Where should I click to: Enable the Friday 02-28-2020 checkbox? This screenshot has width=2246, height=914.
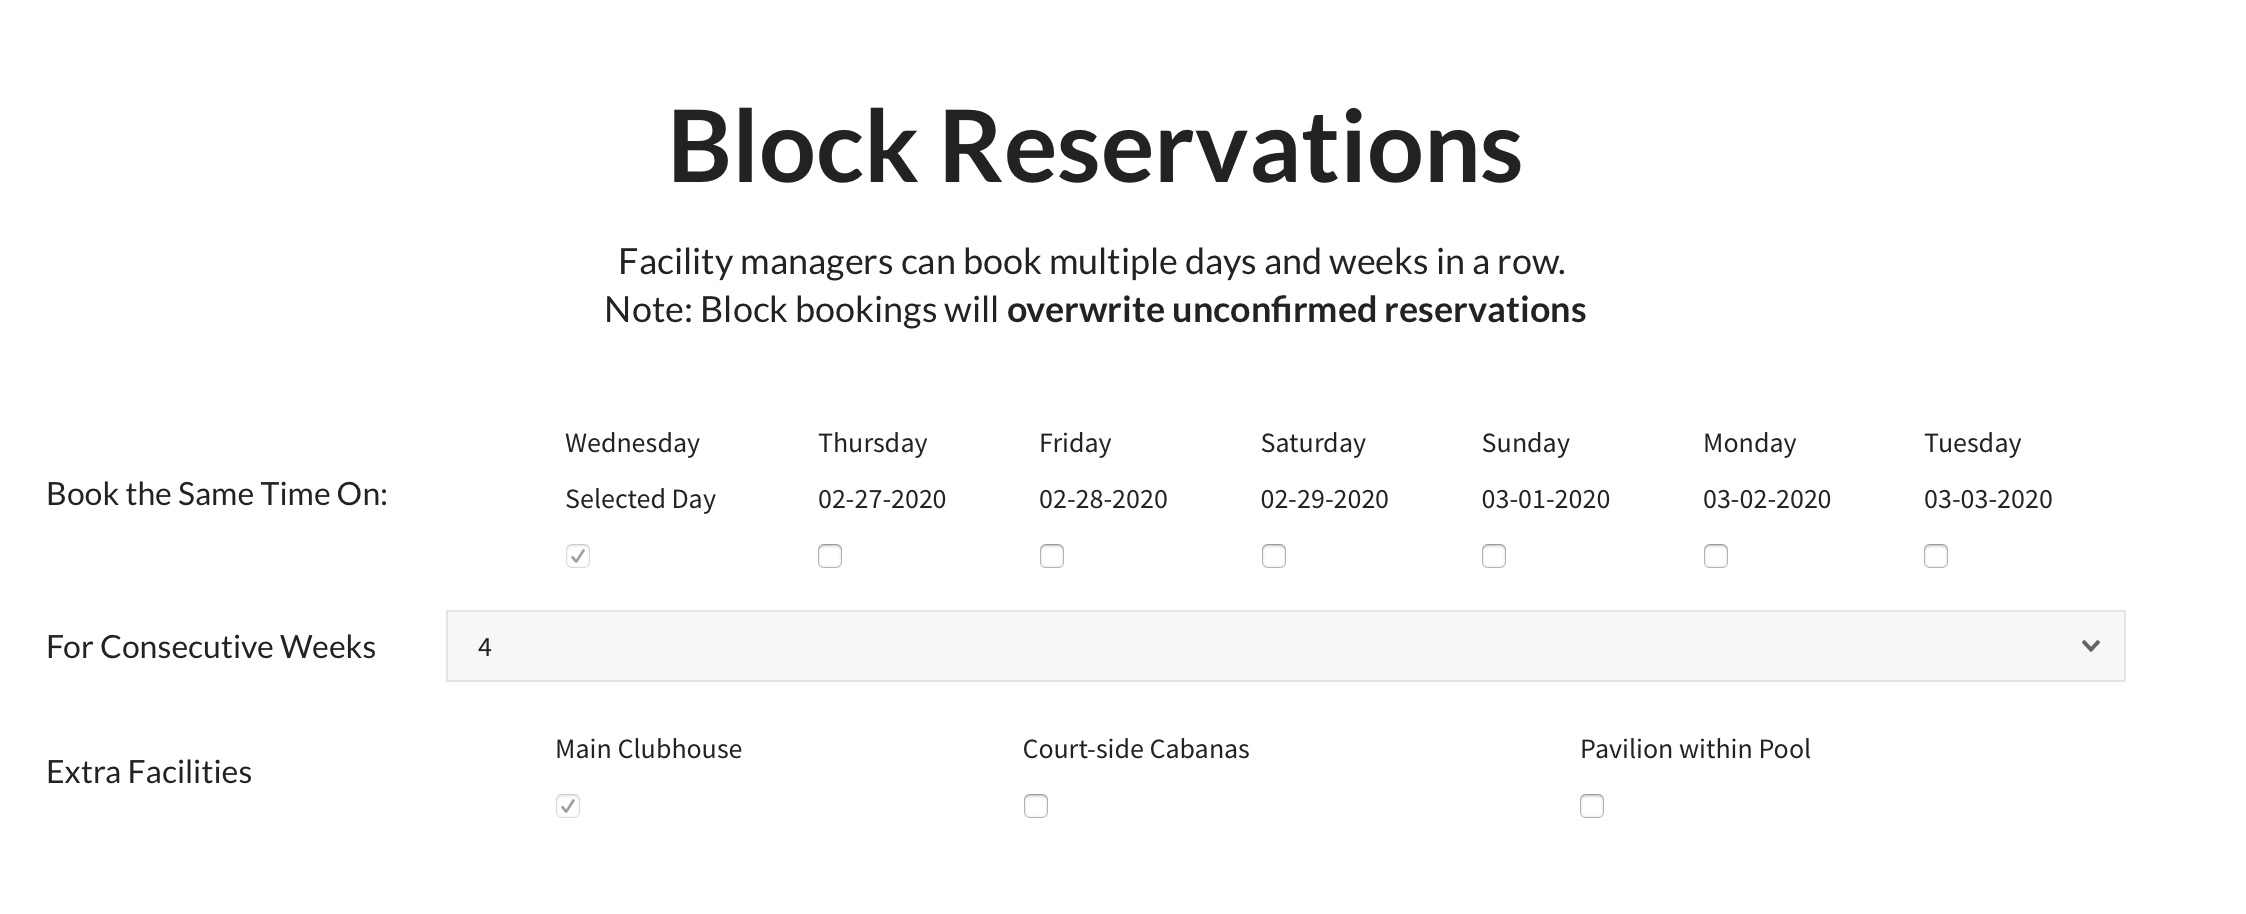tap(1052, 556)
